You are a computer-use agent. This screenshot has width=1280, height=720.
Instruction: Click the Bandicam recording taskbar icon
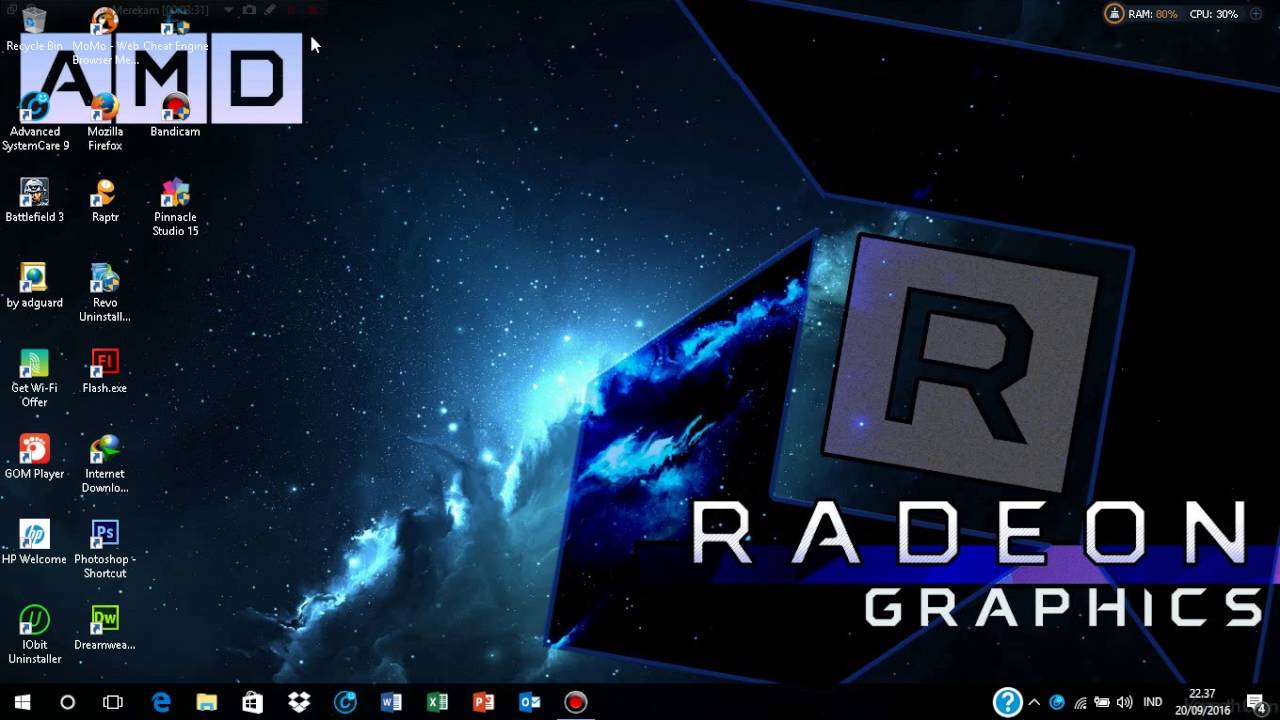tap(575, 702)
